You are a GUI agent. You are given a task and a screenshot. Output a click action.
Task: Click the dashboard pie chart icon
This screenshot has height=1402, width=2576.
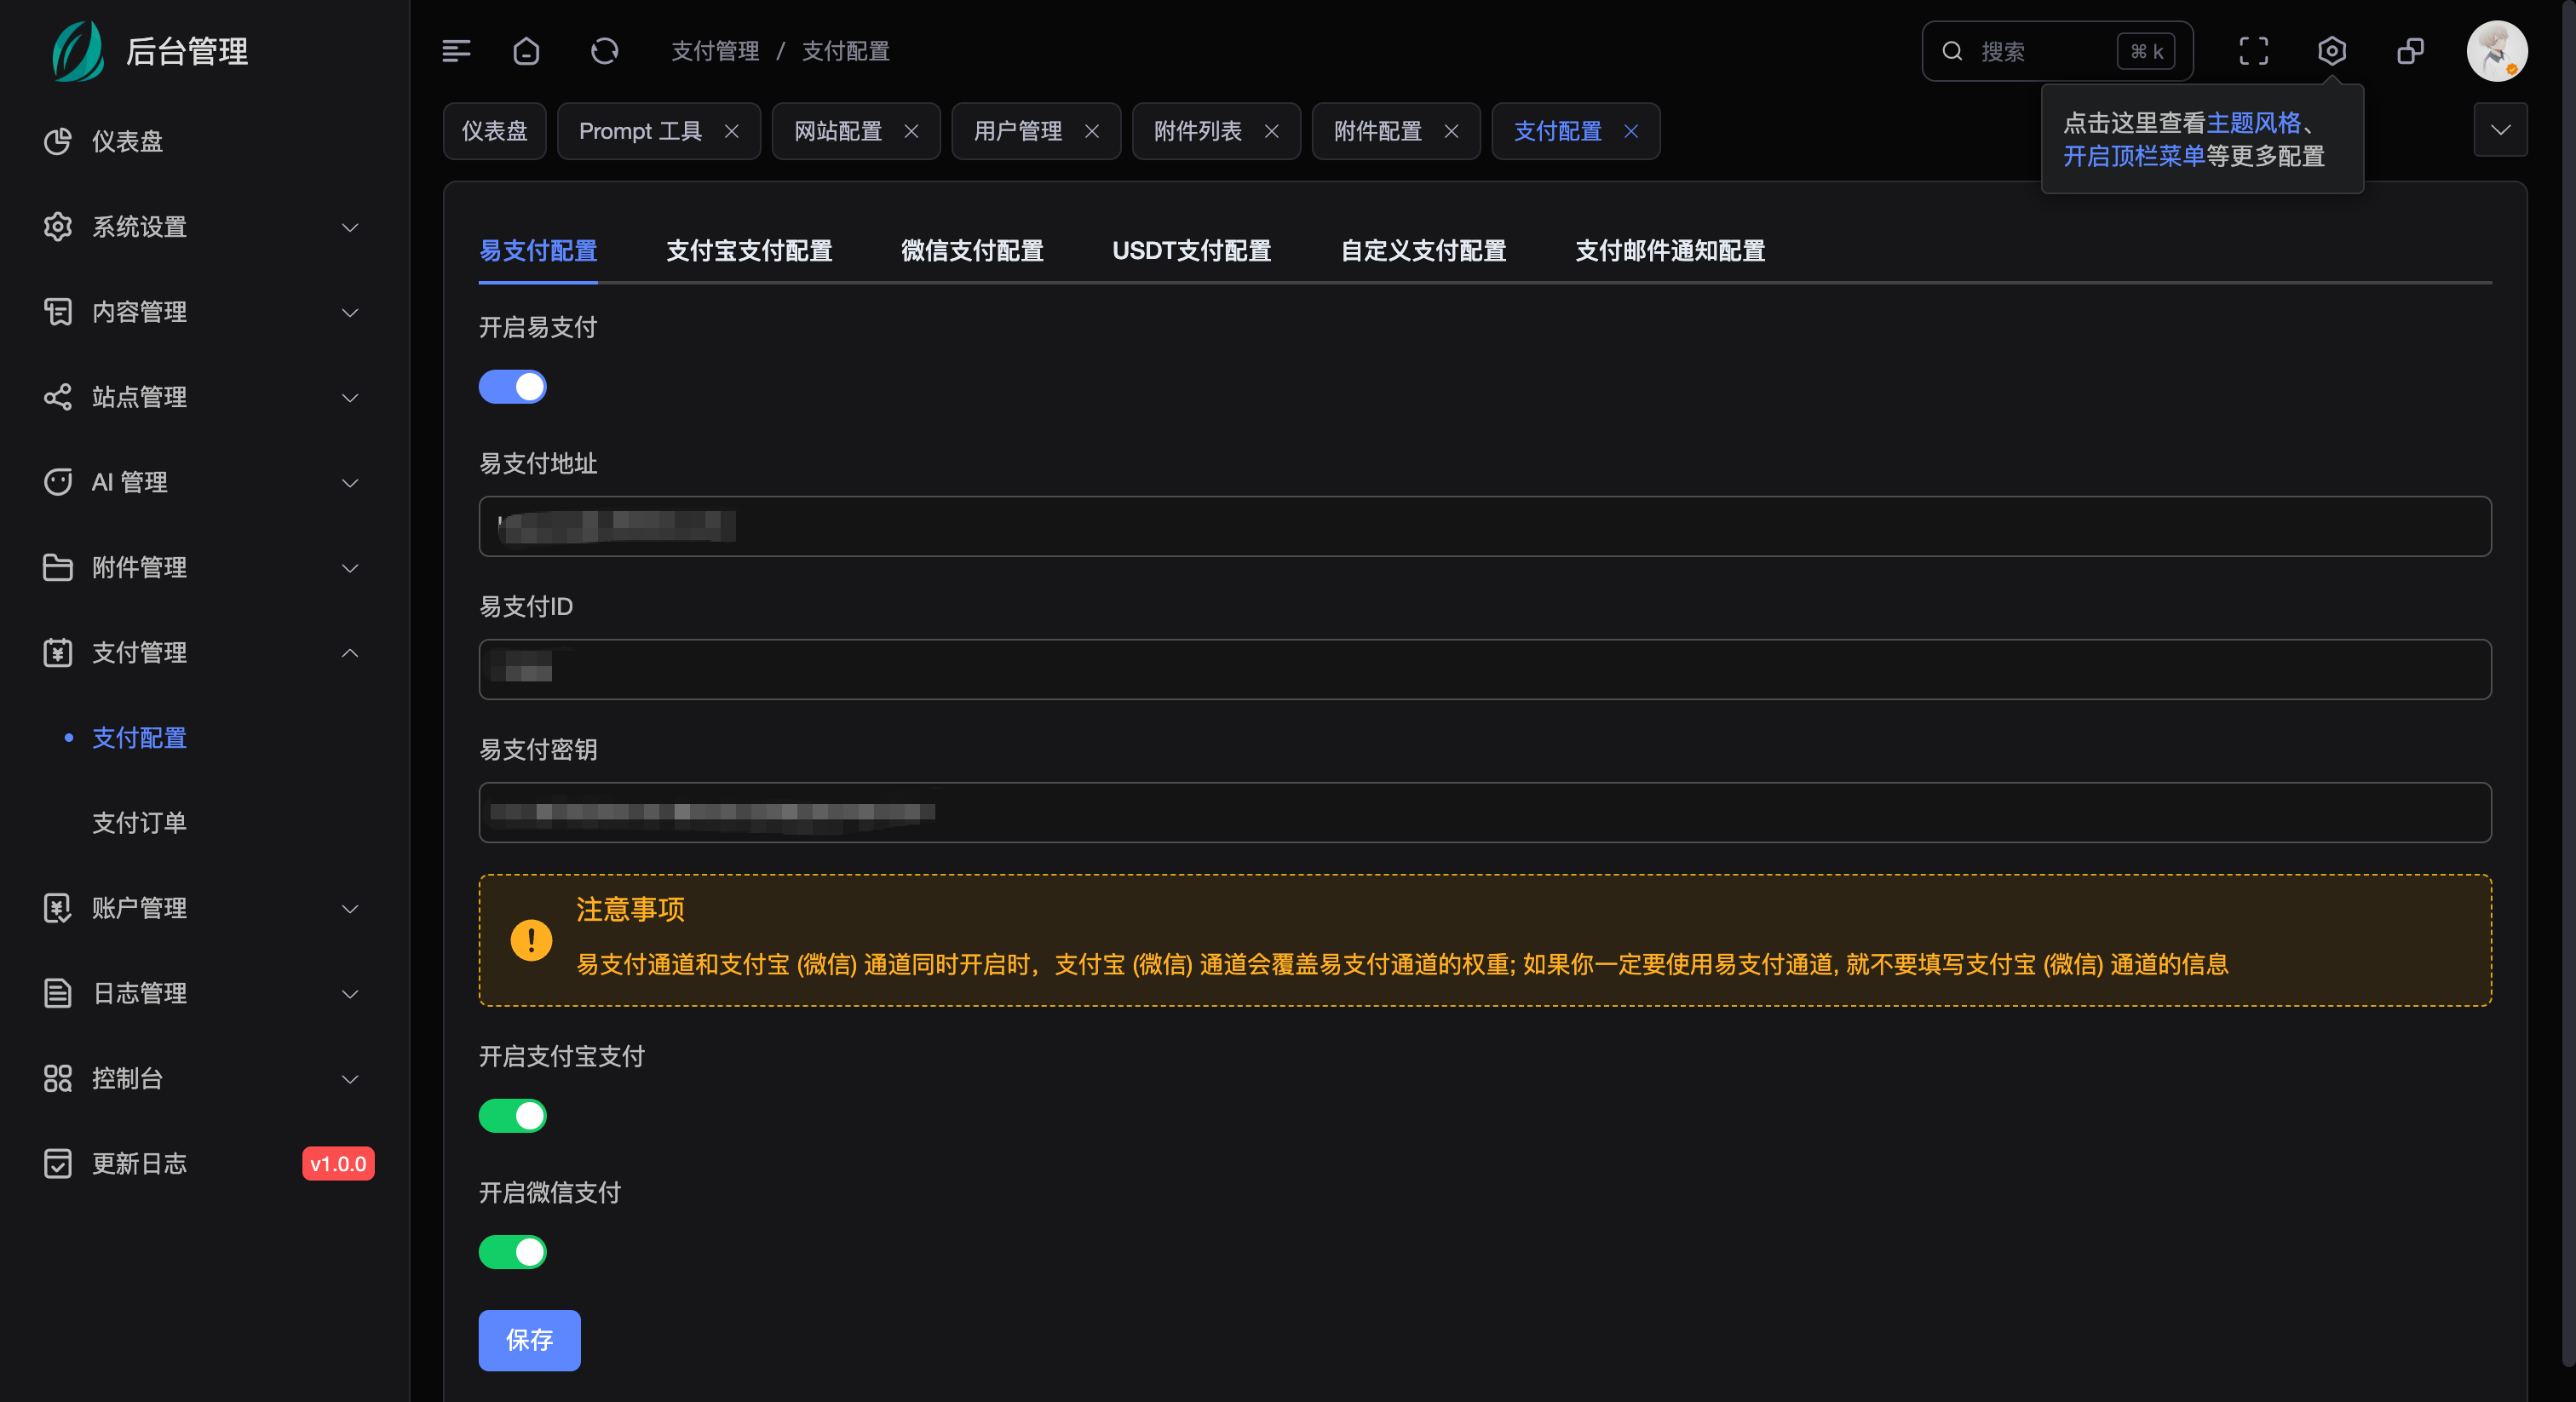coord(58,141)
